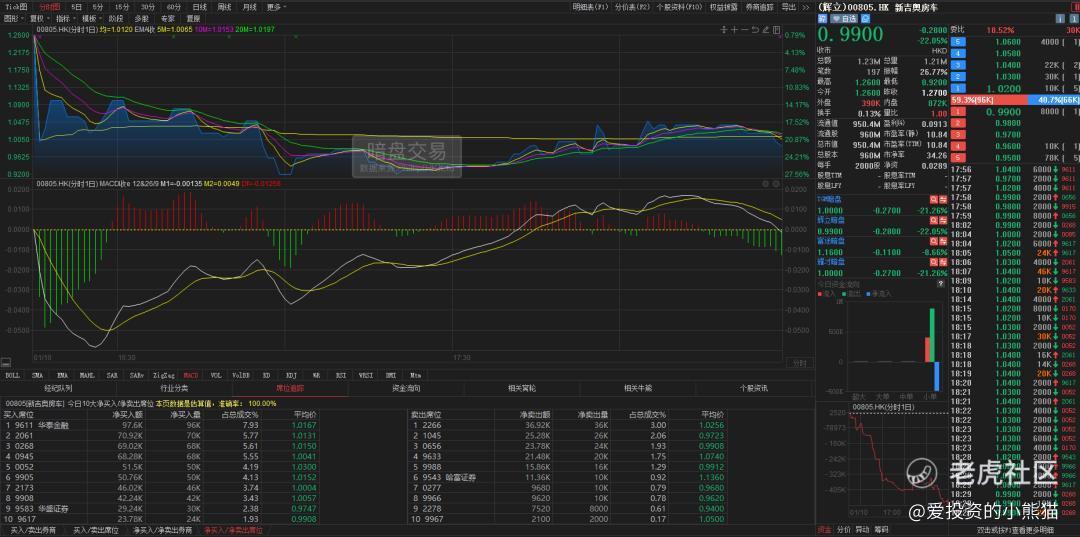Click the undo arrow icon on chart toolbar
Screen dimensions: 1080x537
pos(756,30)
